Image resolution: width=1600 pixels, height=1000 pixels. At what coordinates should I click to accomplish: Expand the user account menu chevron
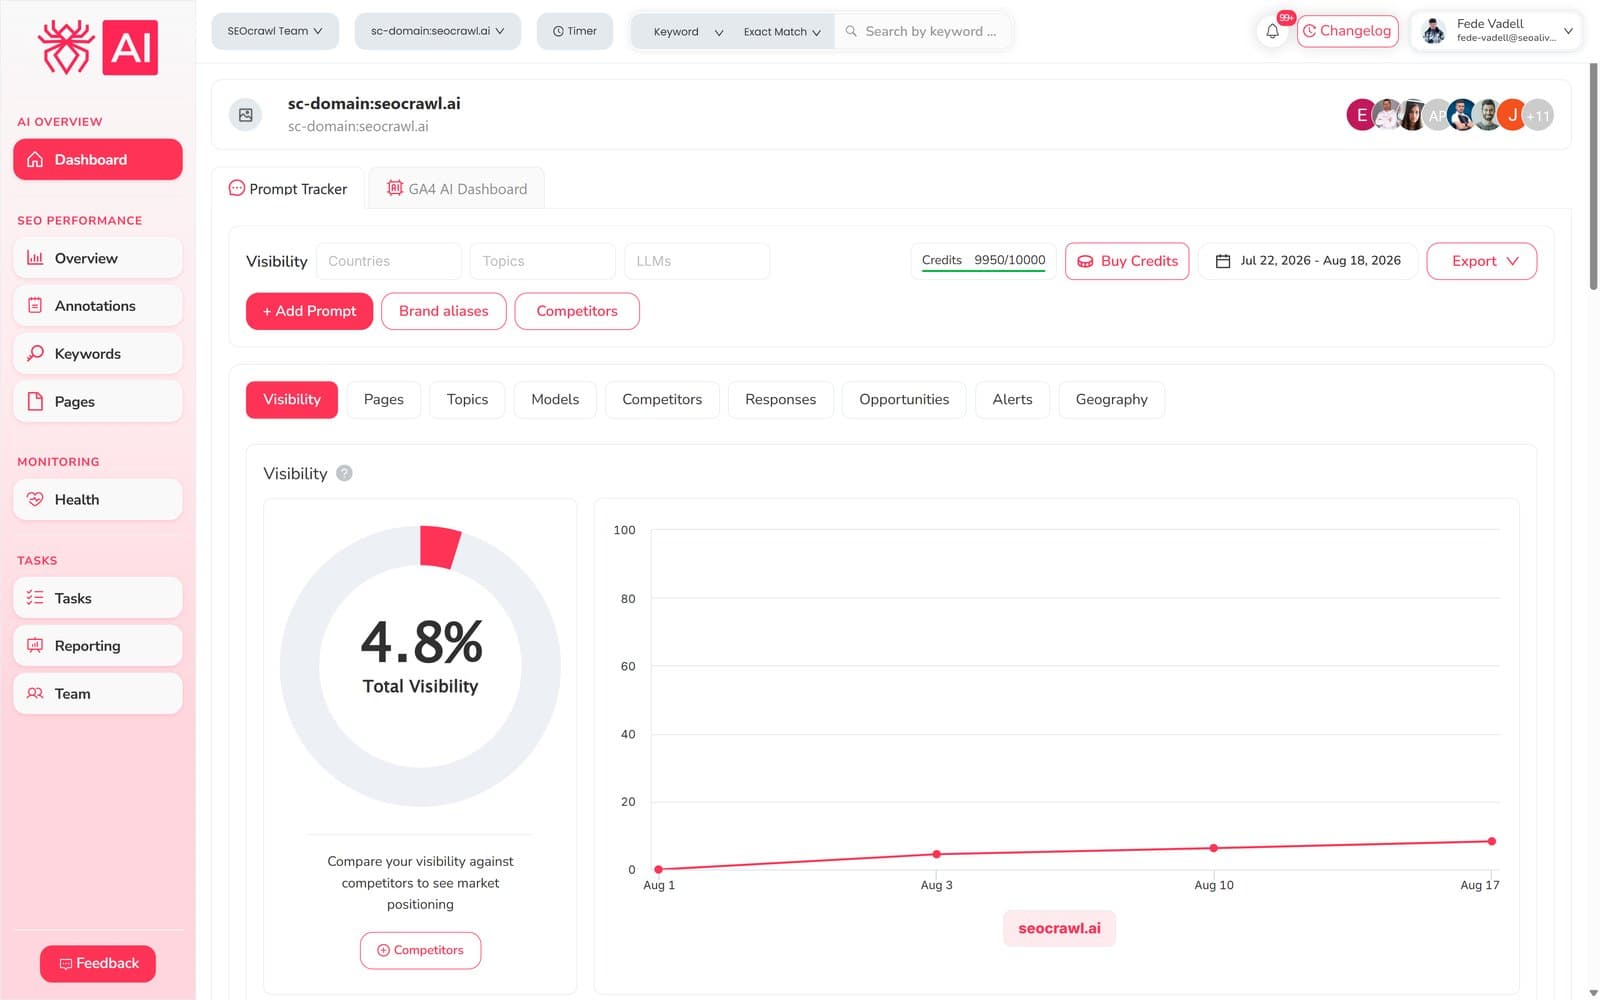click(1568, 31)
